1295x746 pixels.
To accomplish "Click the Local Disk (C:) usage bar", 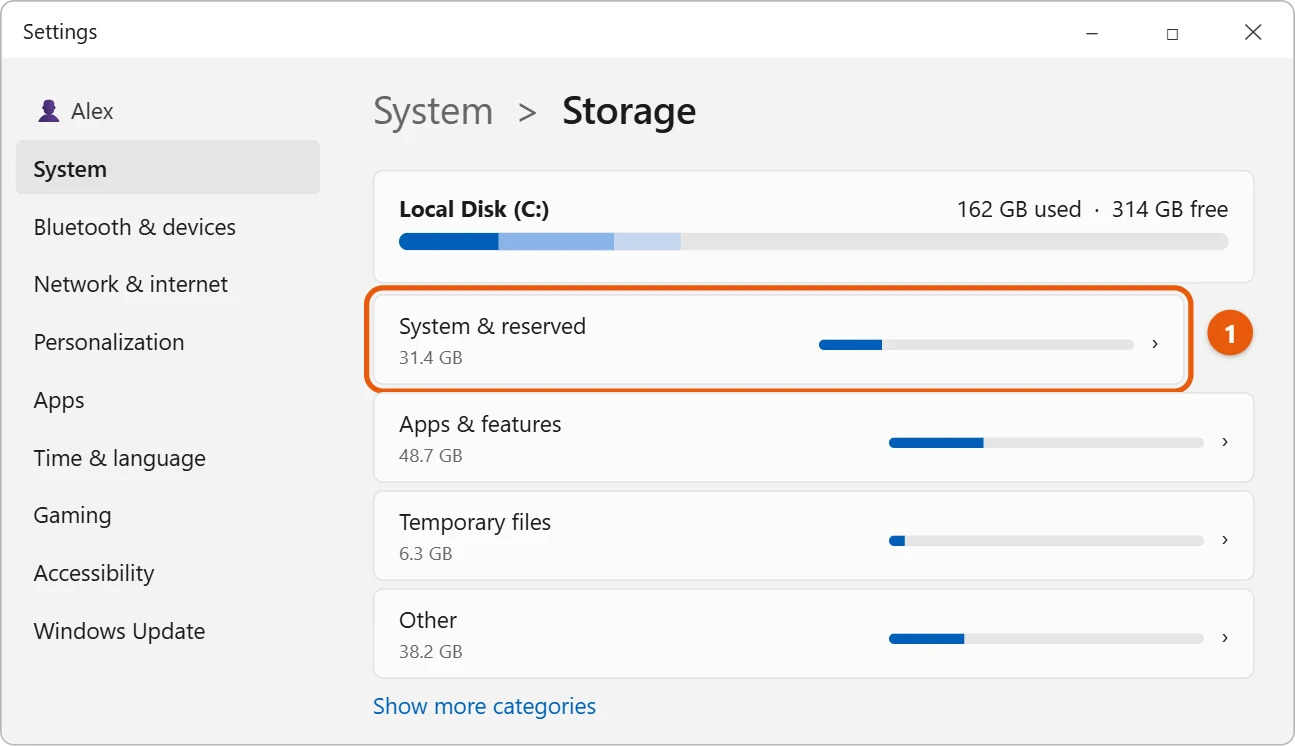I will click(813, 242).
